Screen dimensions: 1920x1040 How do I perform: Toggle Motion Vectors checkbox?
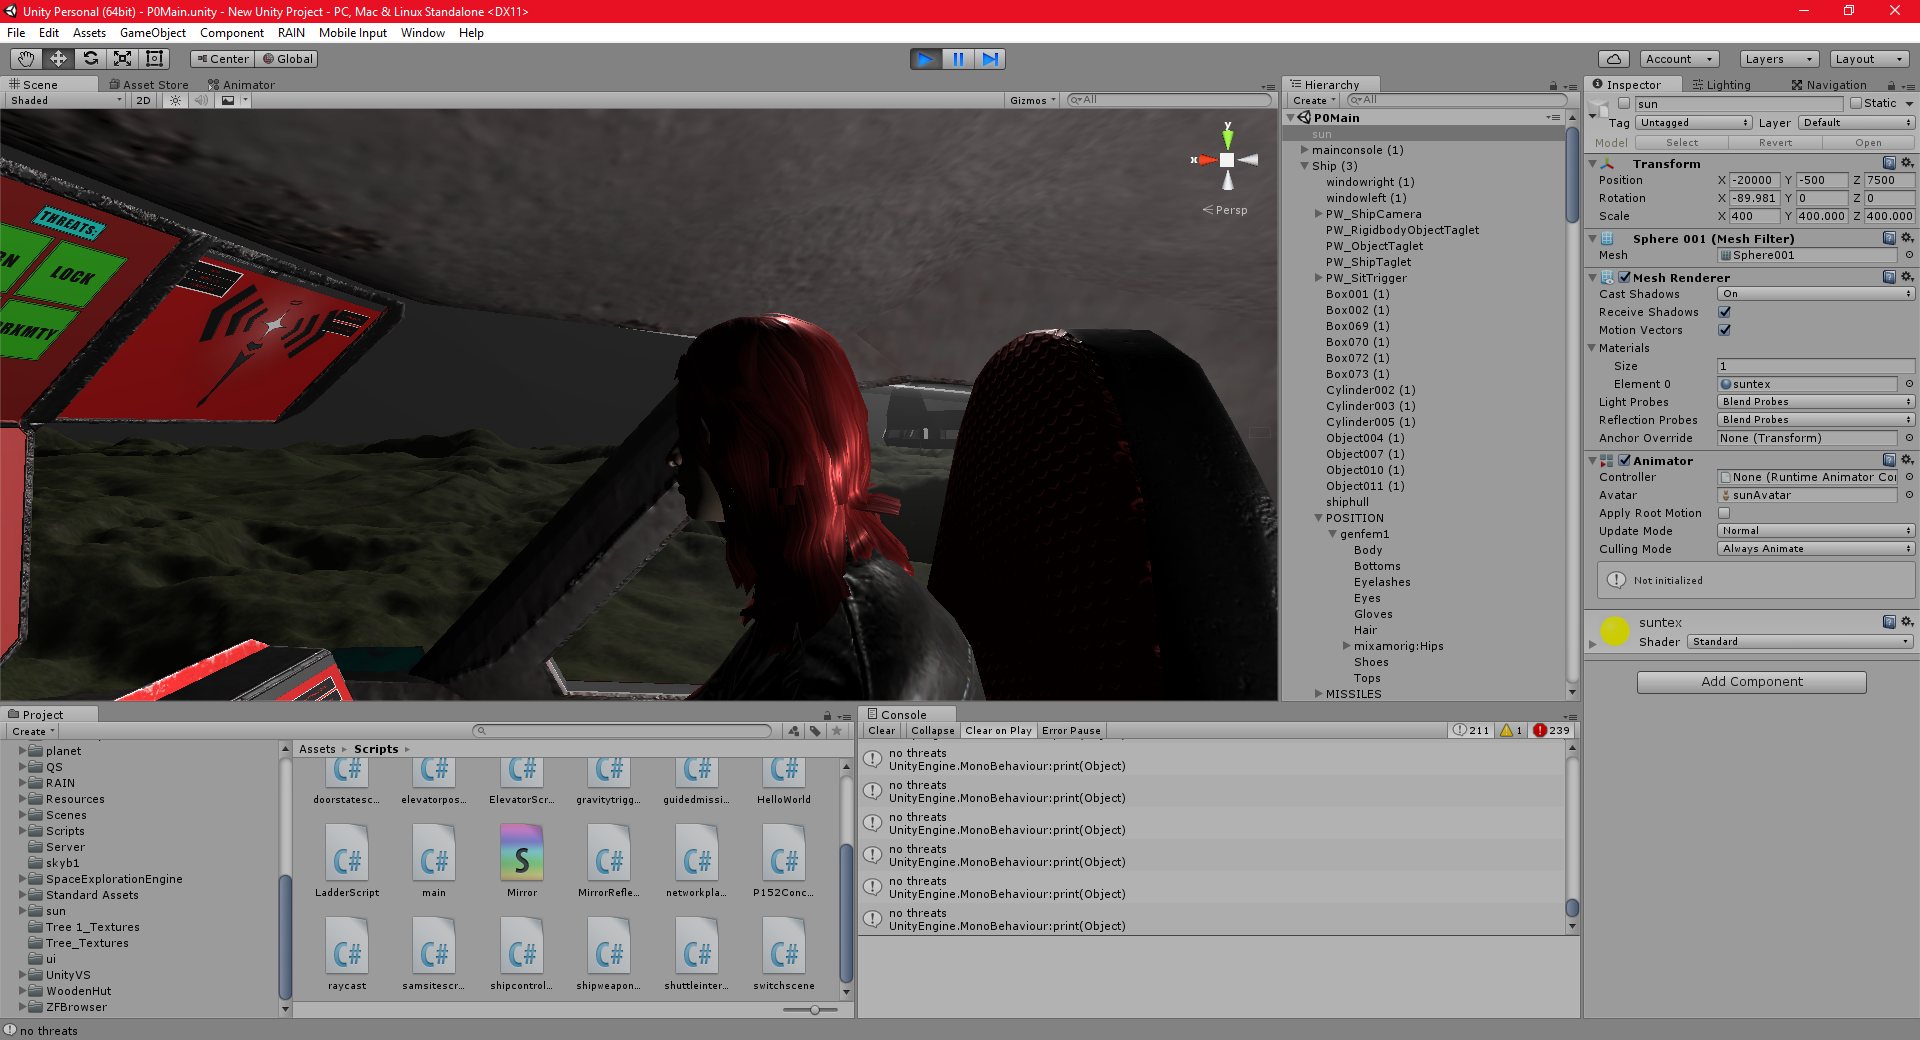(x=1724, y=330)
